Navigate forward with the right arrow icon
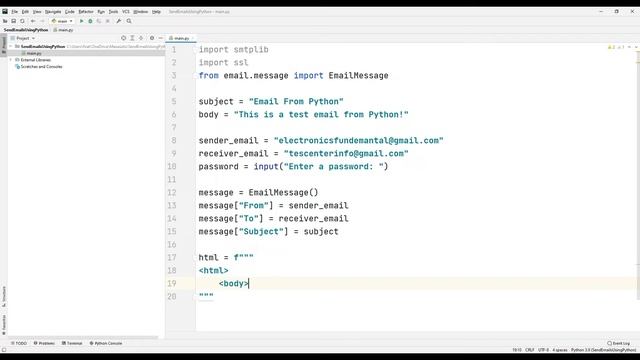 42,21
